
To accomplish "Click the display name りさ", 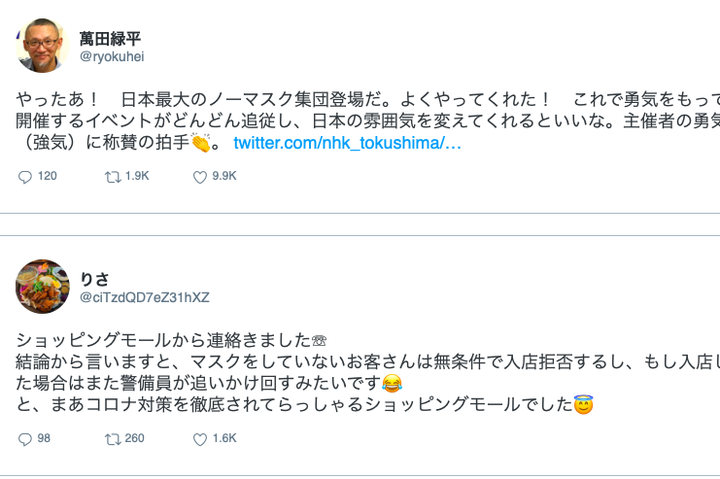I will coord(94,279).
